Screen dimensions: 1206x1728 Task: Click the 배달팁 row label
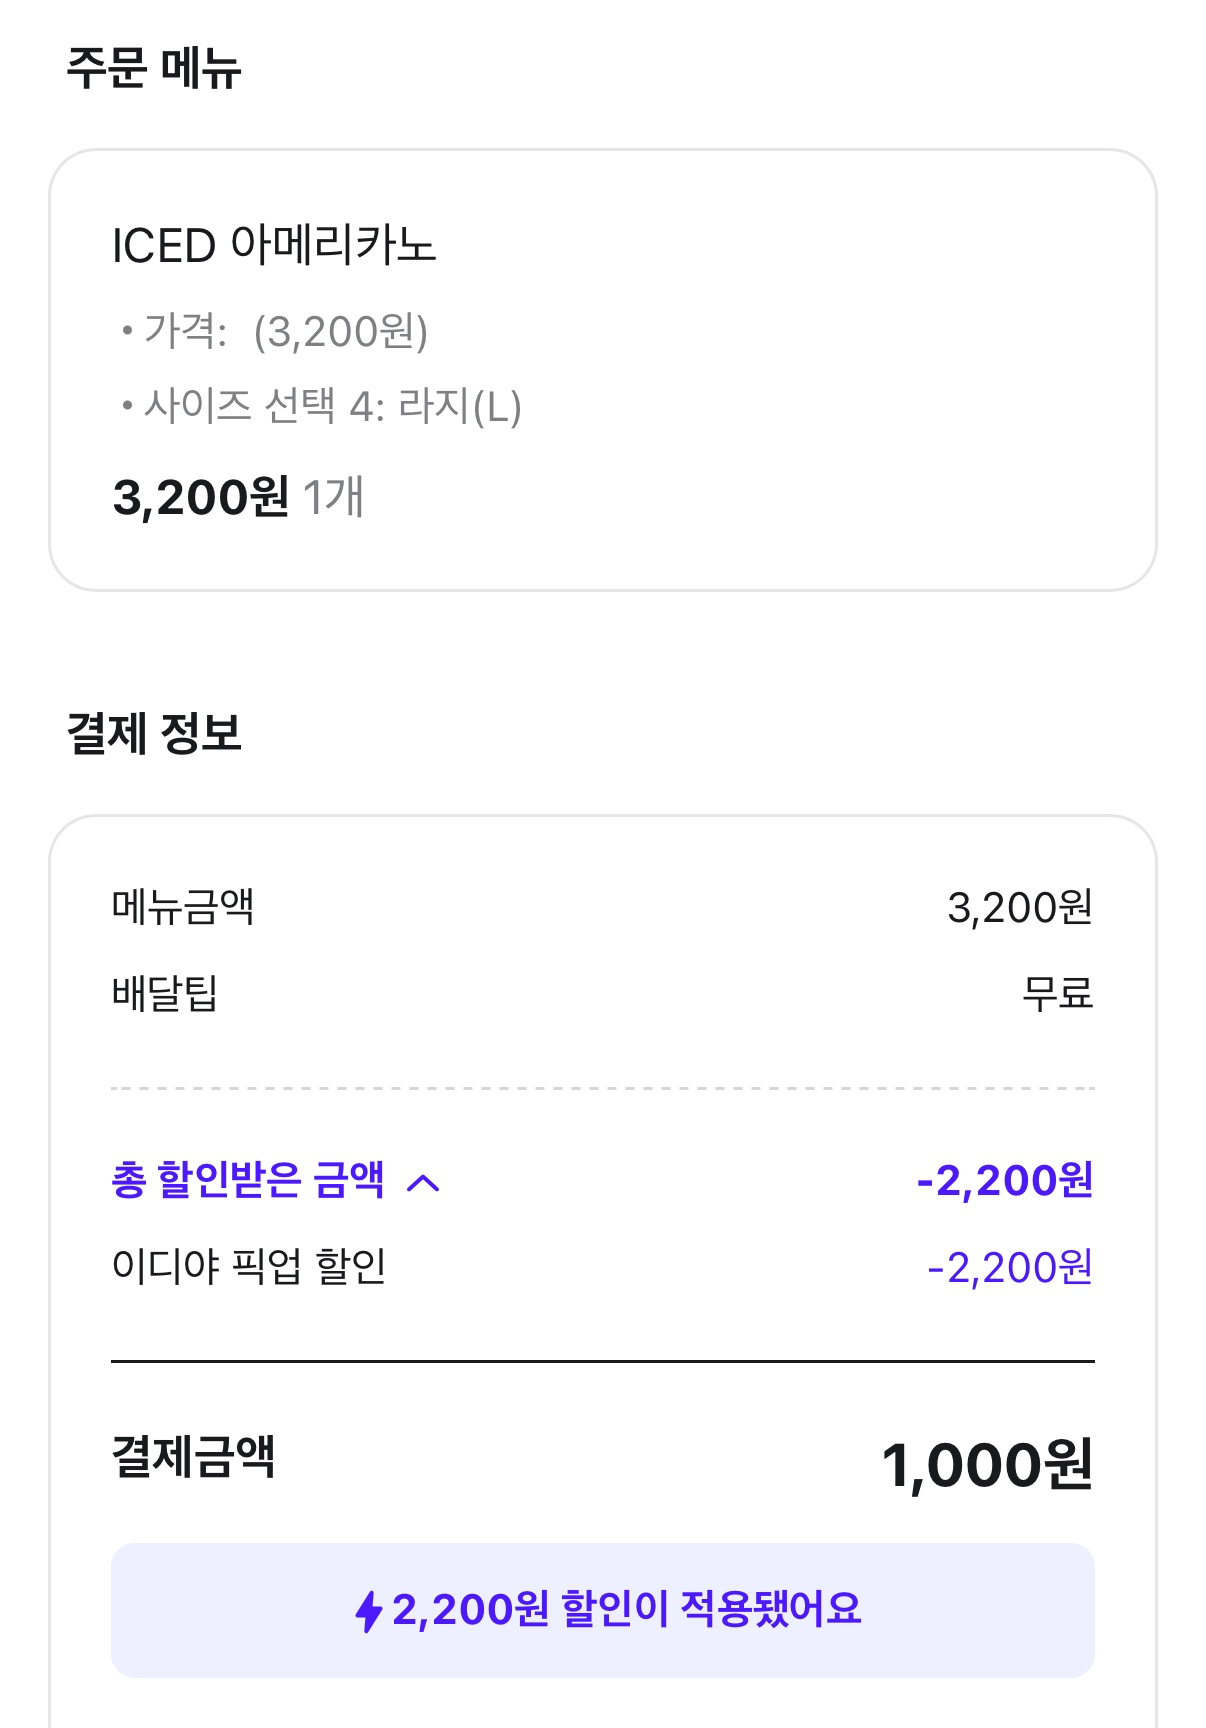165,993
